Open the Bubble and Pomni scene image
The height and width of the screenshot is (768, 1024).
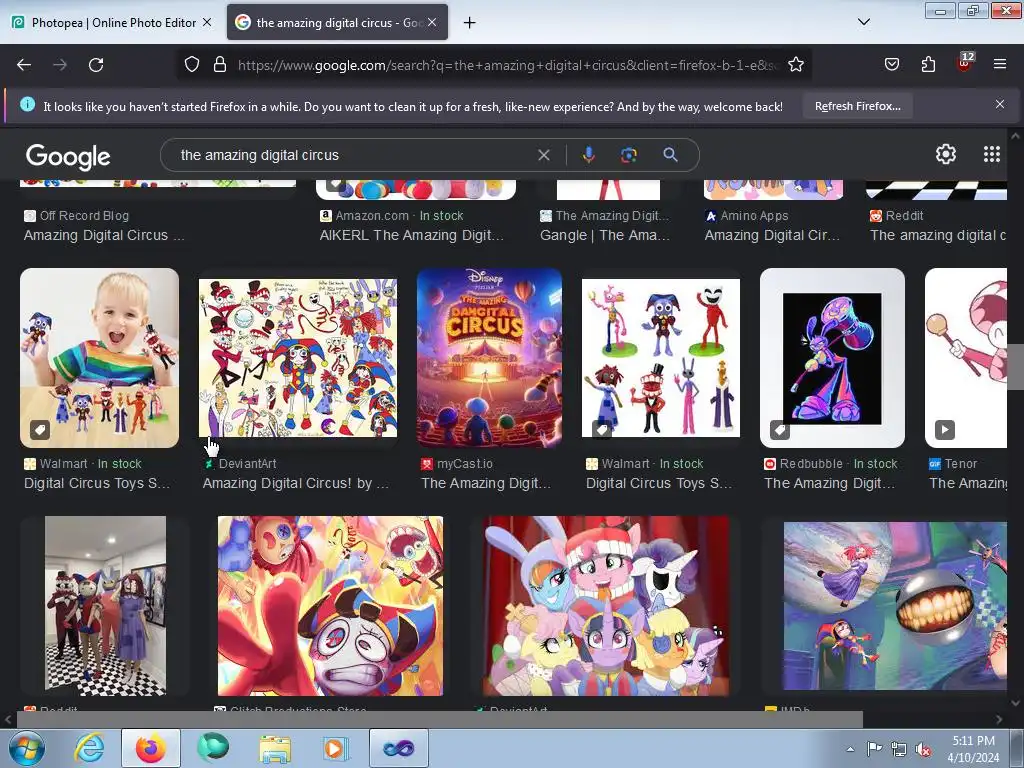(895, 605)
